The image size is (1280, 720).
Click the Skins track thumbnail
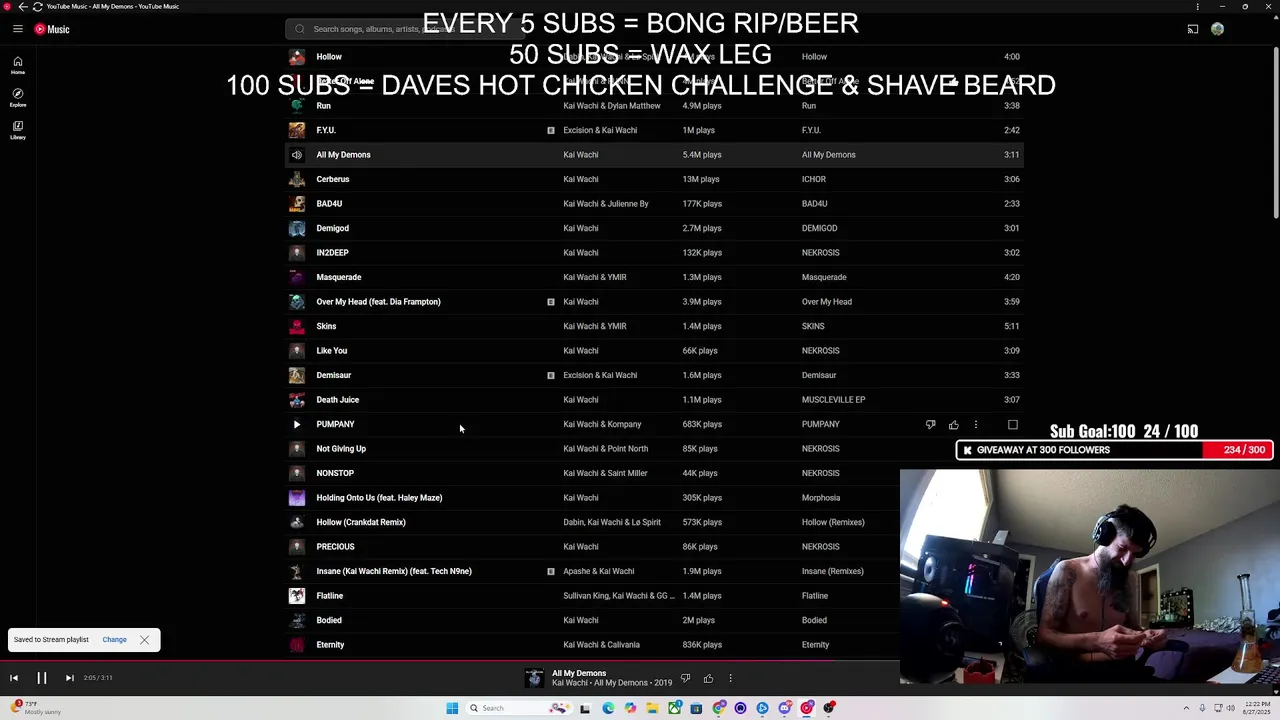click(296, 326)
